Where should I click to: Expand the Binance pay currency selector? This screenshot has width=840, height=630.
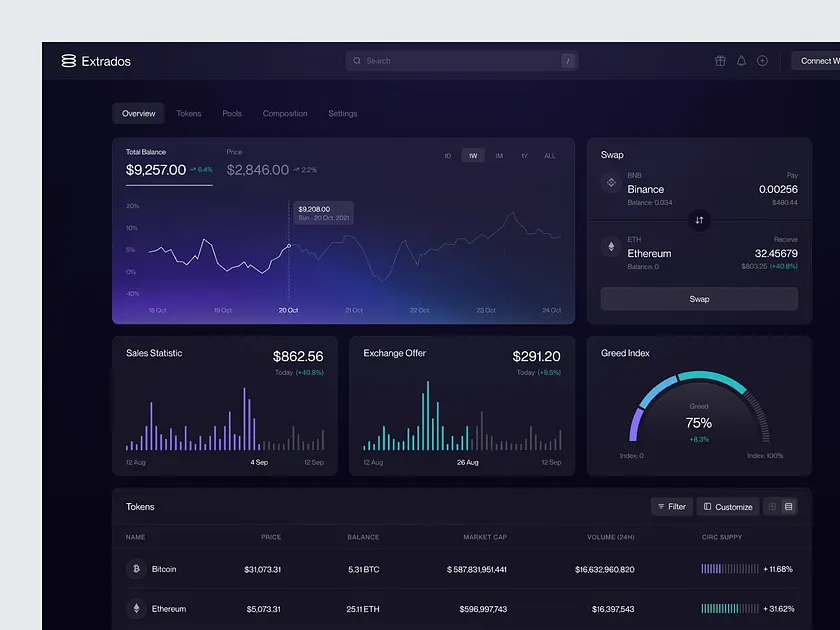pyautogui.click(x=645, y=189)
